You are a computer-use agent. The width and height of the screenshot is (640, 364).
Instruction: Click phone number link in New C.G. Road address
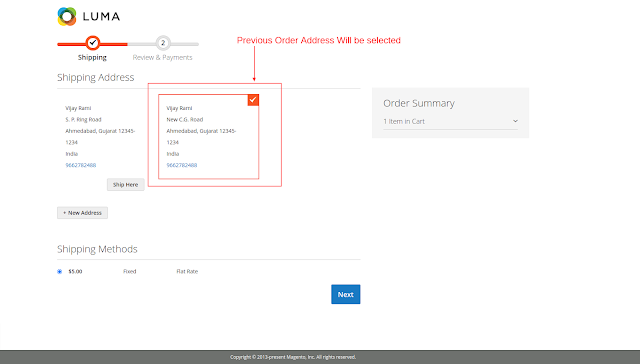click(x=182, y=165)
